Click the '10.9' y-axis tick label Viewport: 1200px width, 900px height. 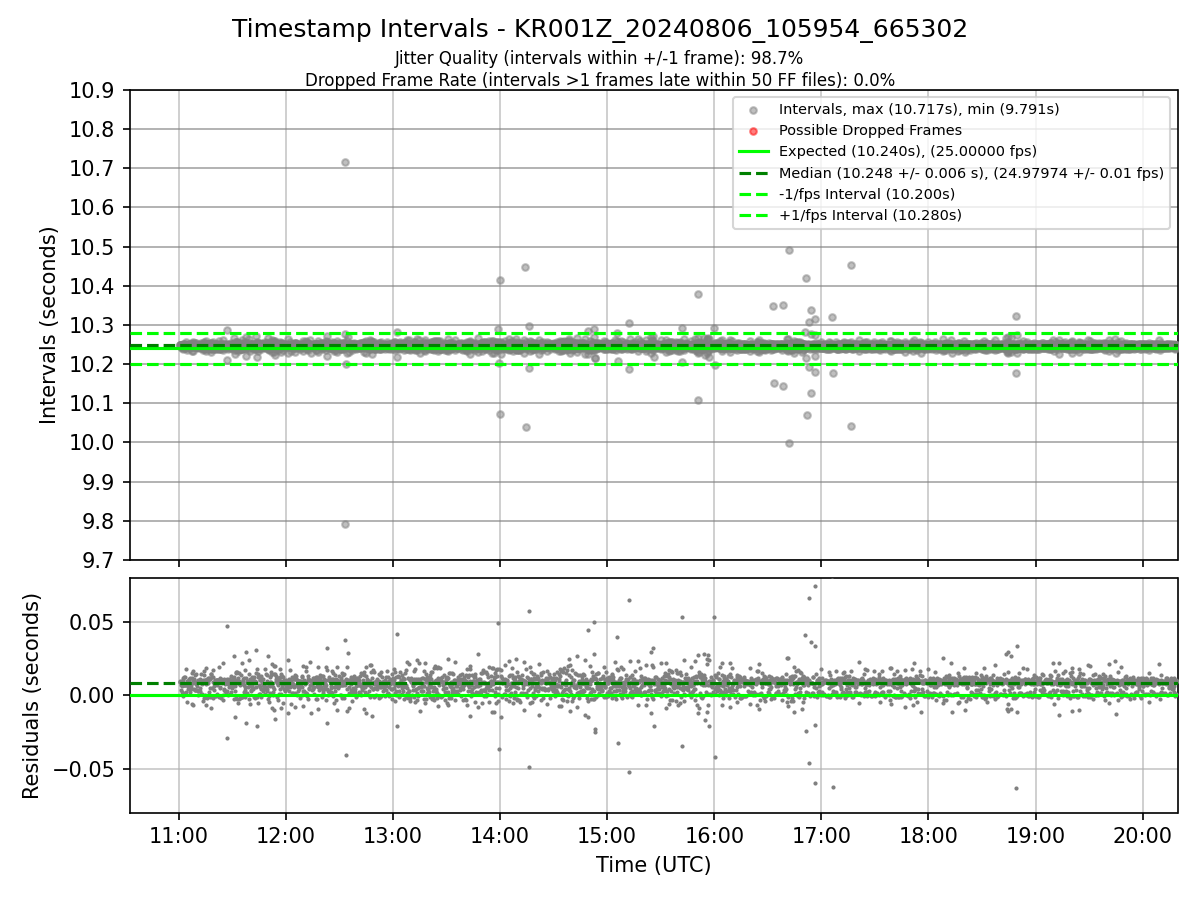tap(94, 91)
